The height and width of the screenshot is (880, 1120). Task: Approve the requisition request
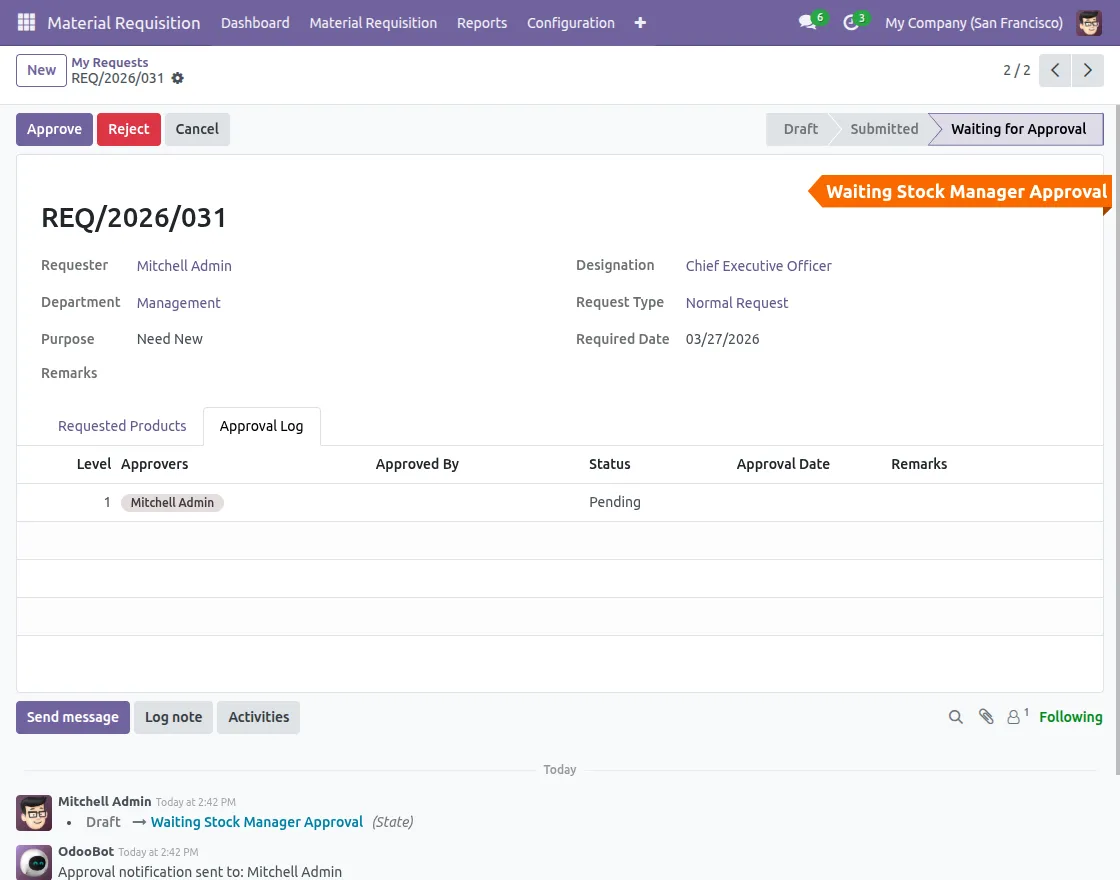tap(54, 129)
